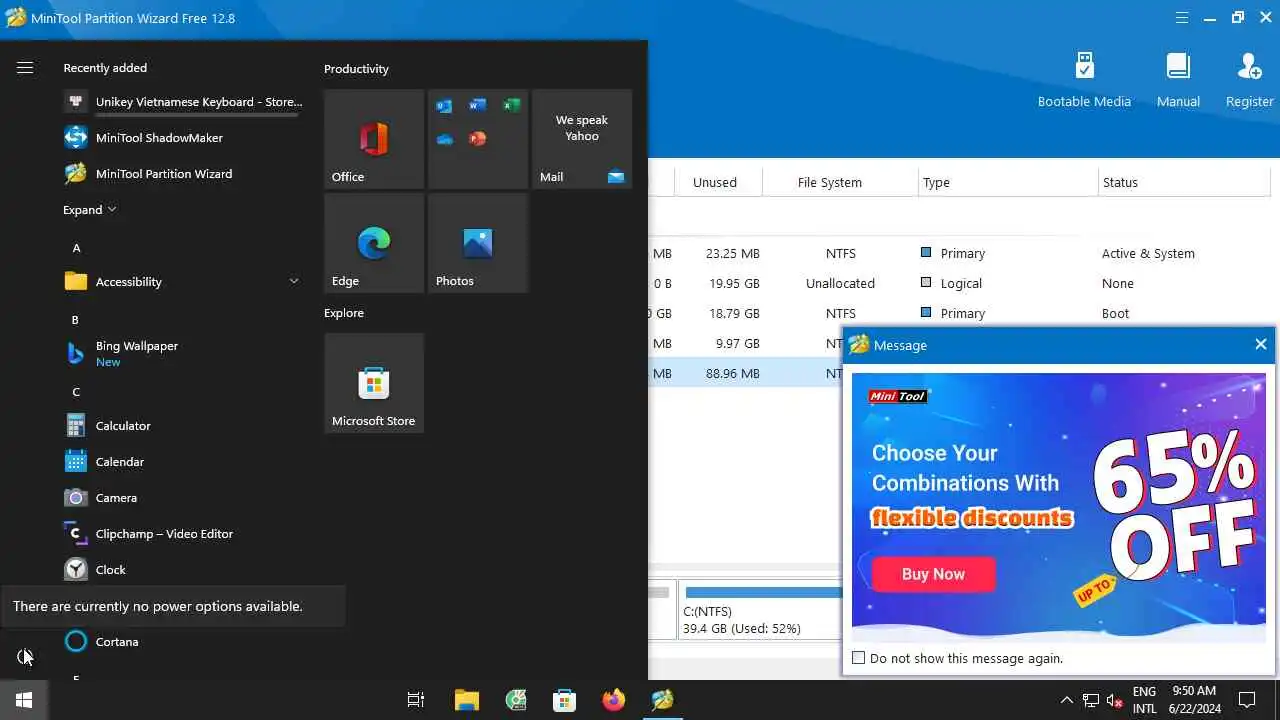Open Unikey Vietnamese Keyboard app
Screen dimensions: 1280x720
click(183, 102)
